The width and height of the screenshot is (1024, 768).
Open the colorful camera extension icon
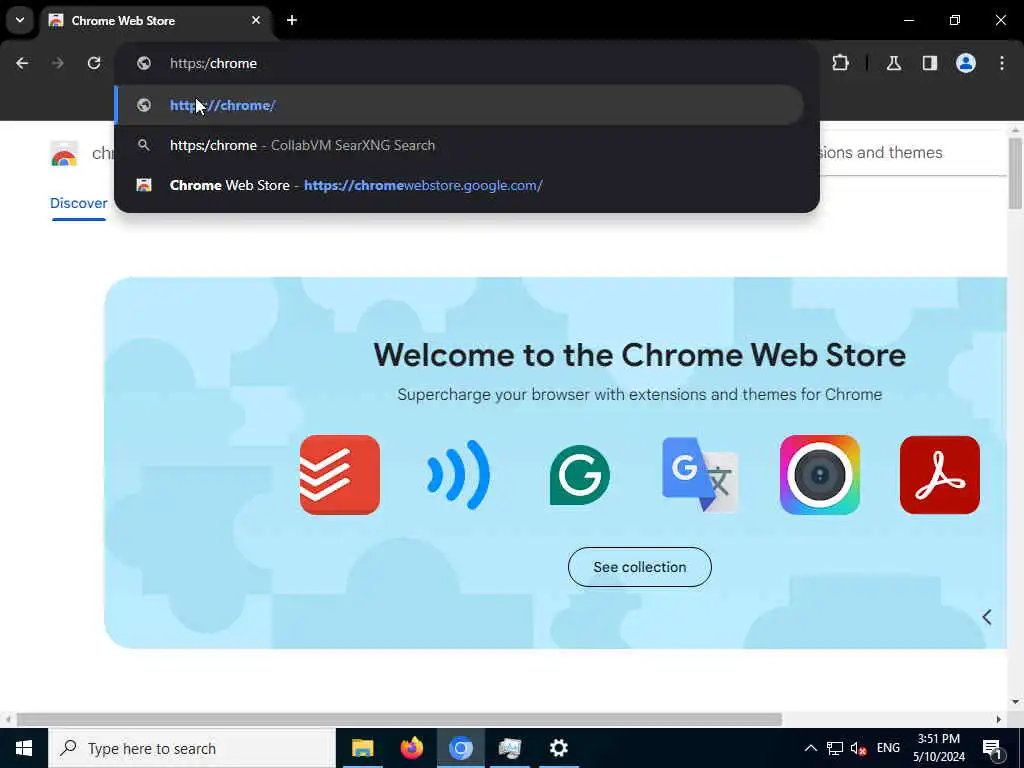coord(820,475)
